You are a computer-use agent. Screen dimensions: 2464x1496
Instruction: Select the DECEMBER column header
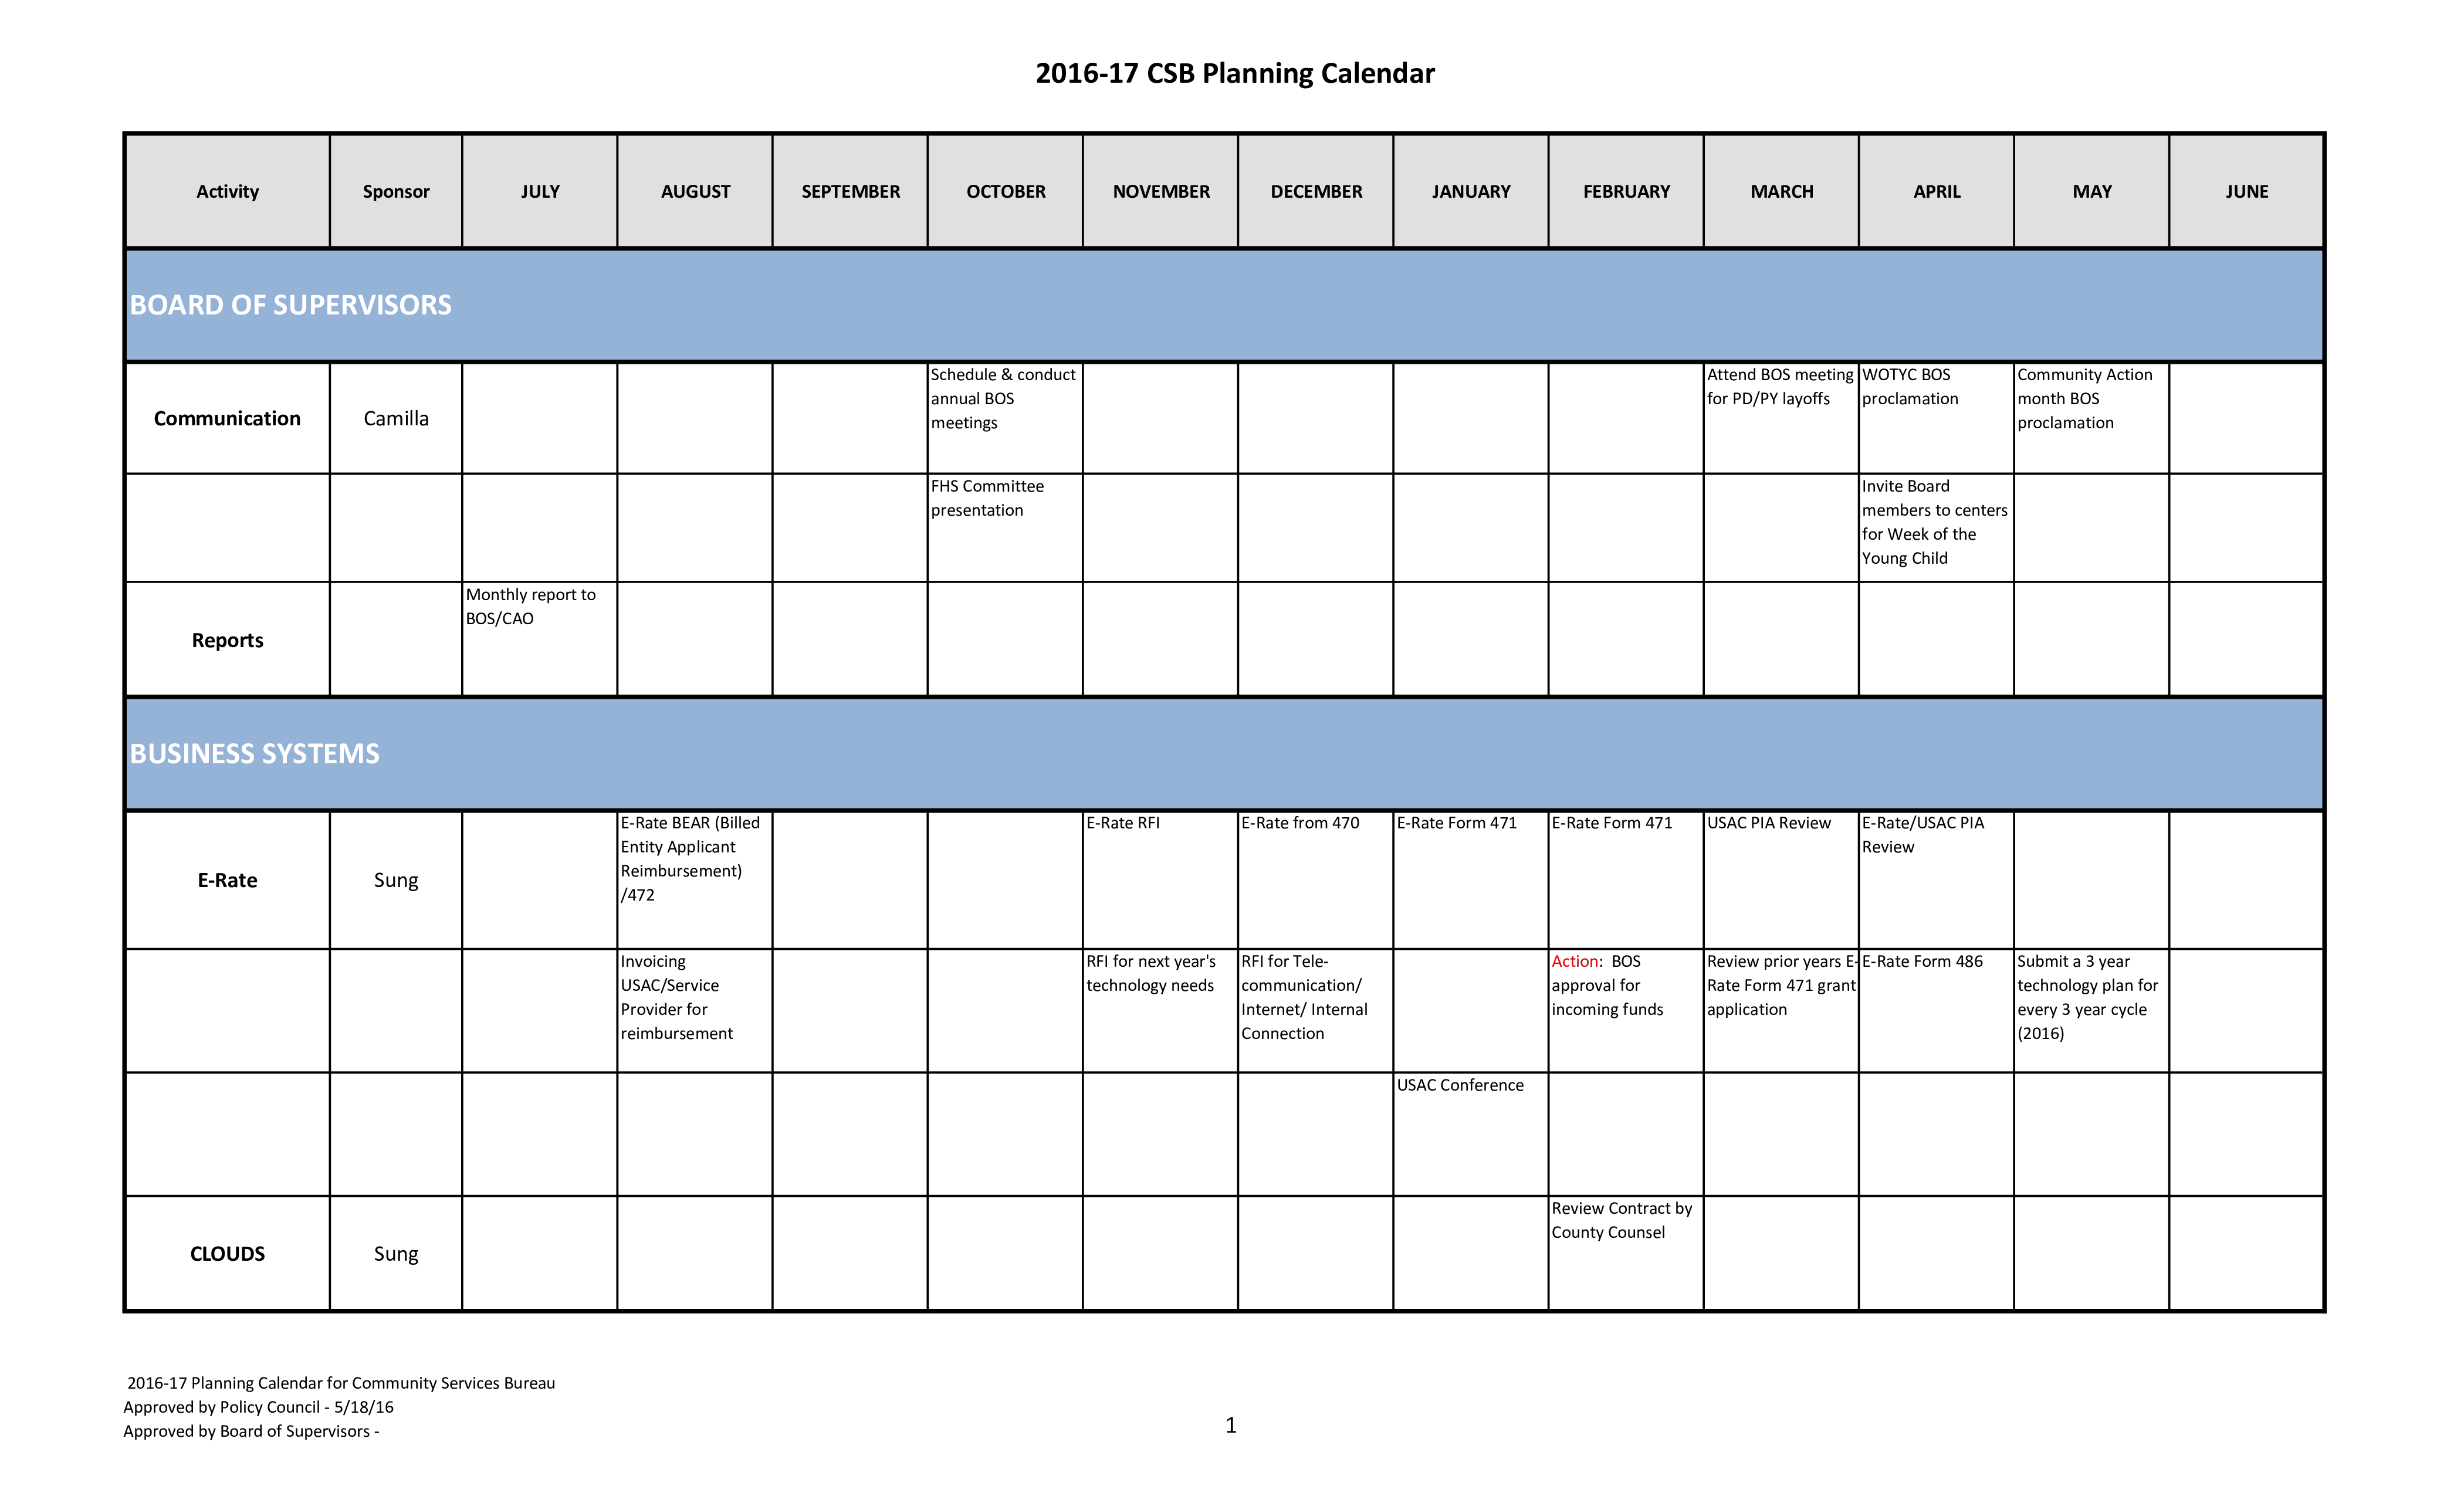tap(1316, 190)
